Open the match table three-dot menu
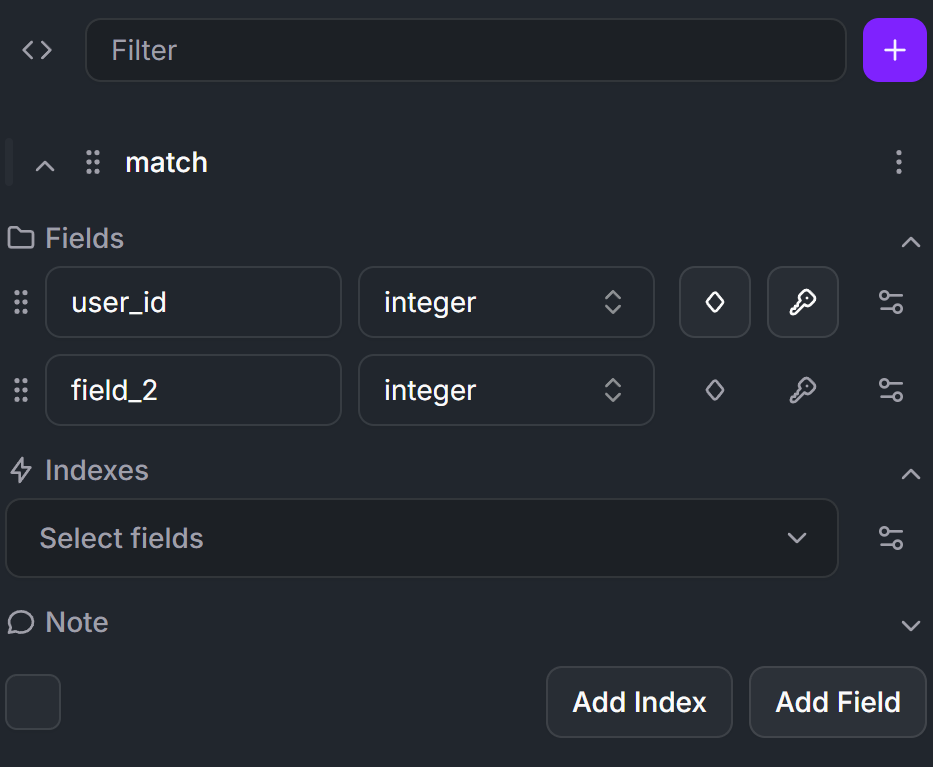Viewport: 933px width, 767px height. 898,162
